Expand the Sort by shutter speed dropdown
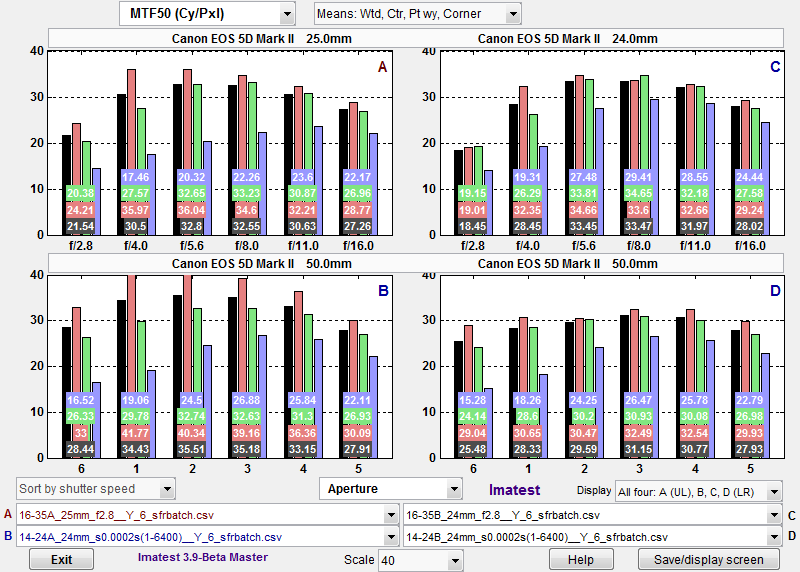 click(x=96, y=489)
